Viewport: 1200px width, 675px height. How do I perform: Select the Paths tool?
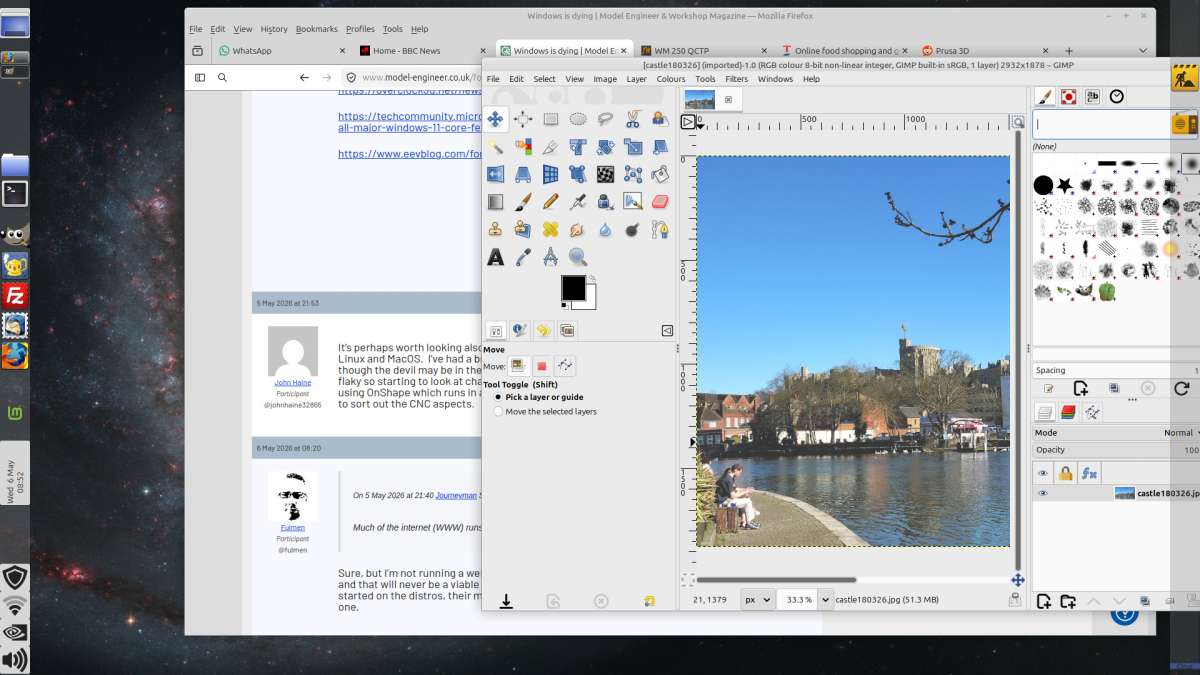click(x=659, y=229)
